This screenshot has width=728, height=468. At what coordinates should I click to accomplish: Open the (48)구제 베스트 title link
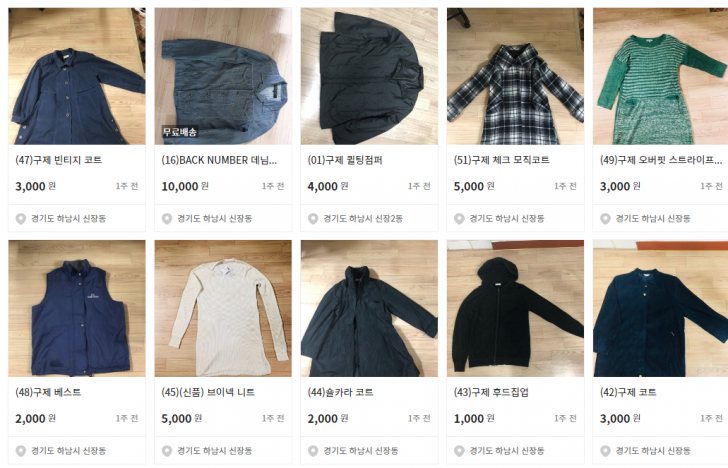tap(48, 392)
